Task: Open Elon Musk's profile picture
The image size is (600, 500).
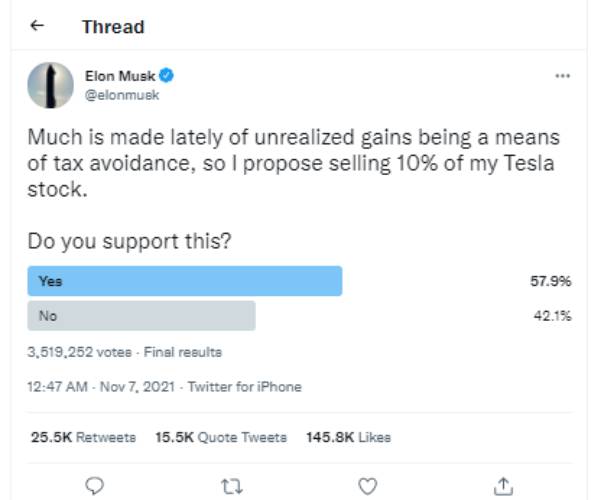Action: (x=49, y=85)
